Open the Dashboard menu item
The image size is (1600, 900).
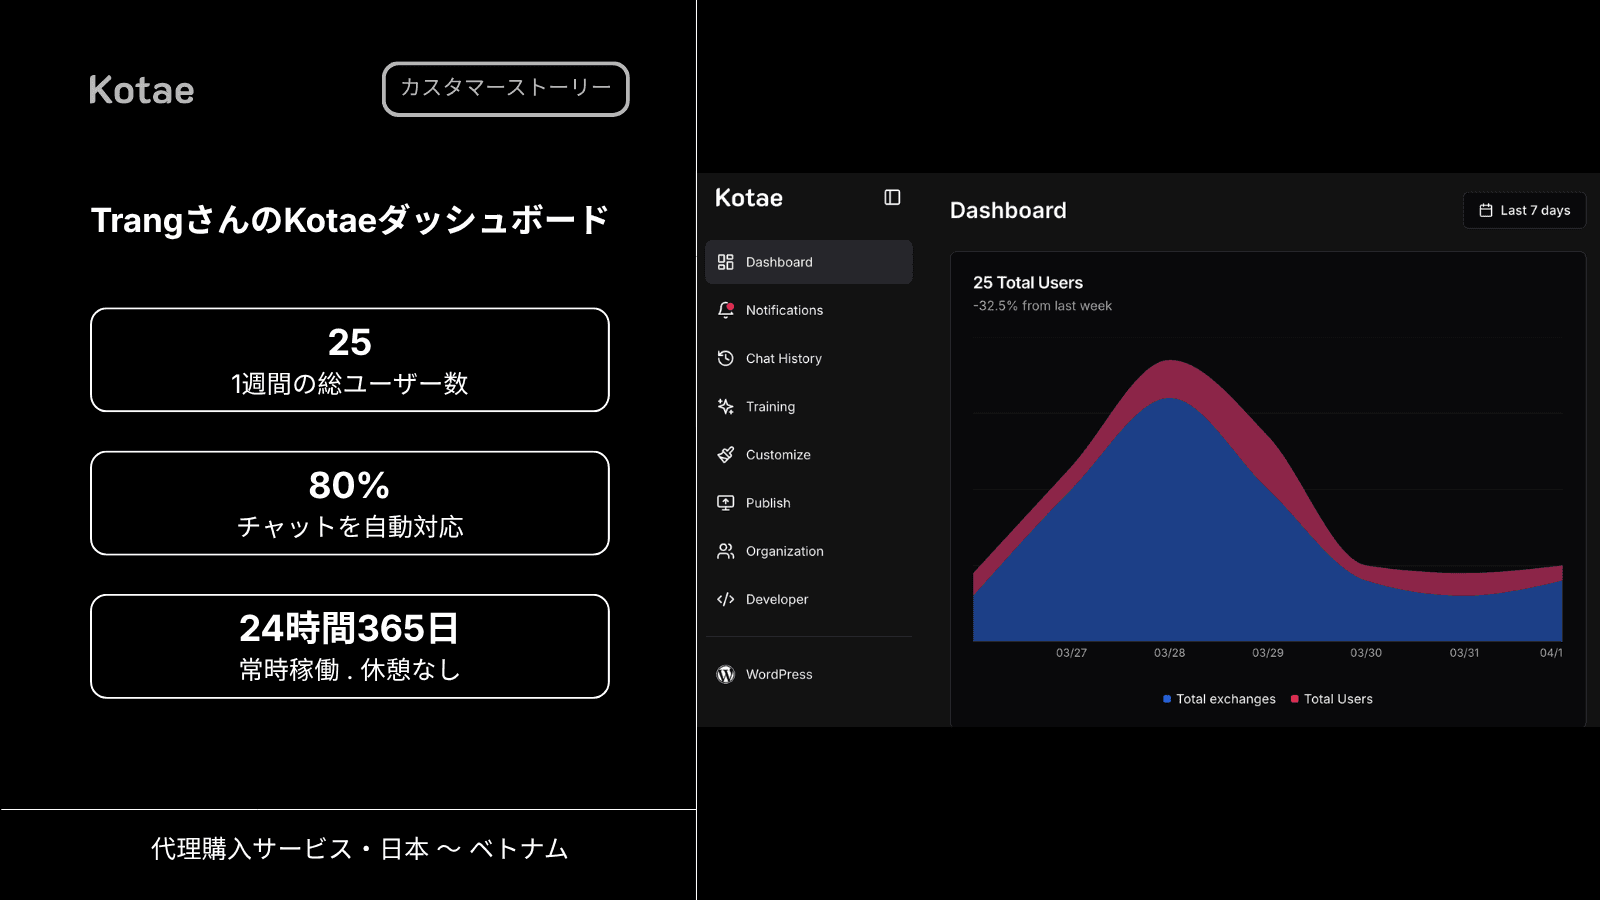tap(809, 262)
